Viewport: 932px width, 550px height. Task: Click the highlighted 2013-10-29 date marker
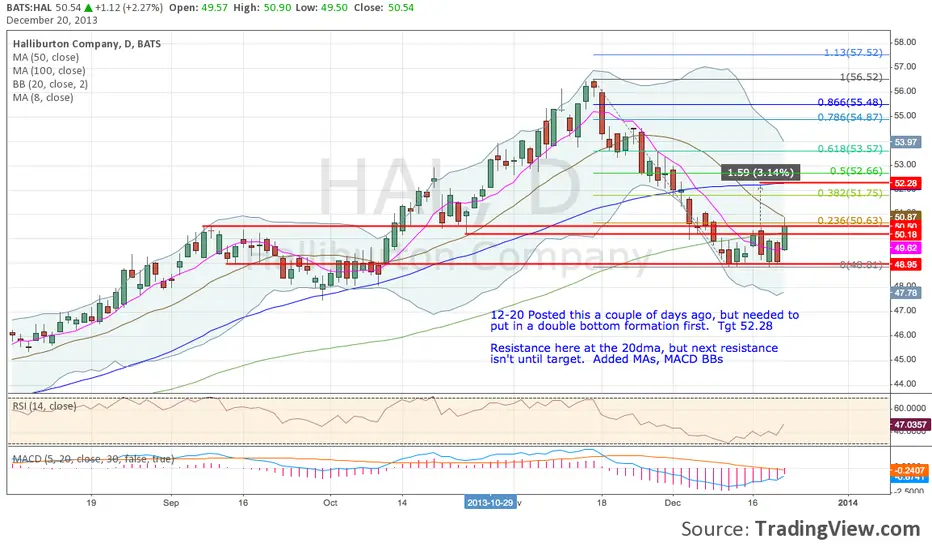(490, 502)
